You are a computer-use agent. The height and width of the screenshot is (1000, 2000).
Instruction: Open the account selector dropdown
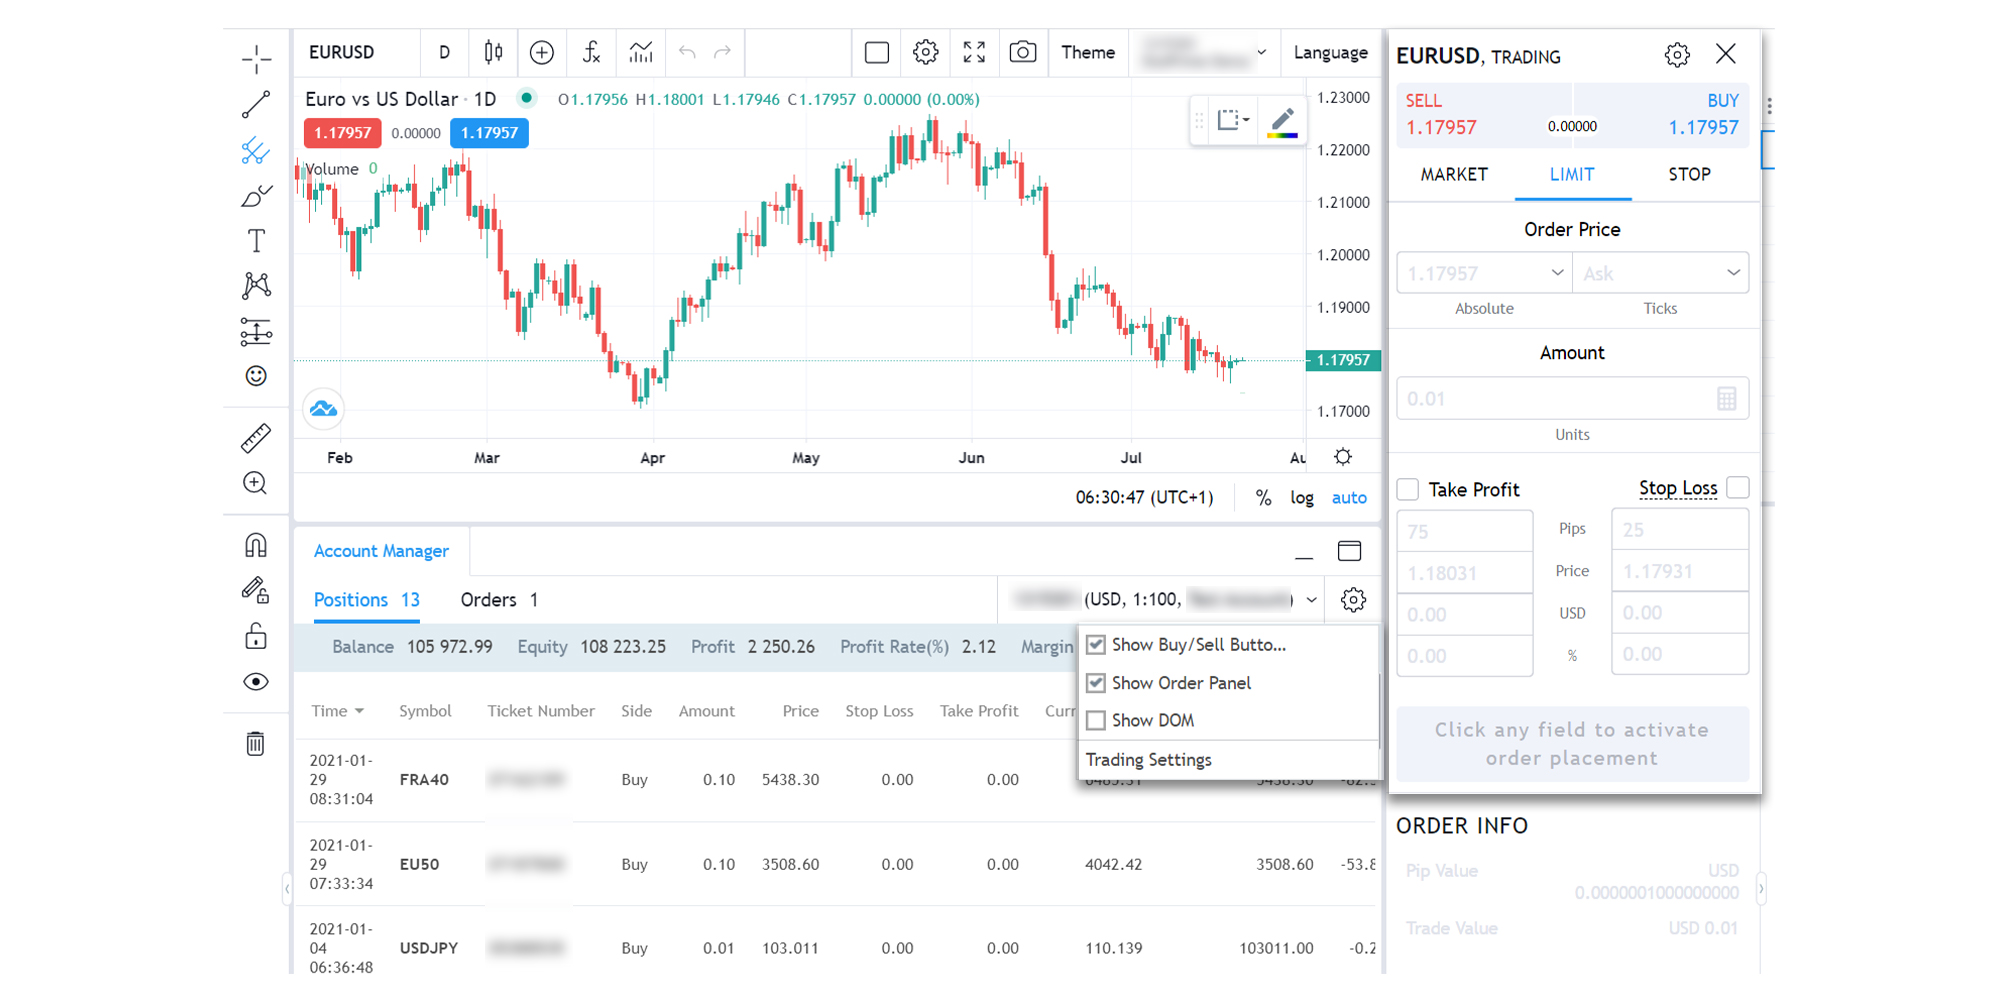coord(1311,600)
